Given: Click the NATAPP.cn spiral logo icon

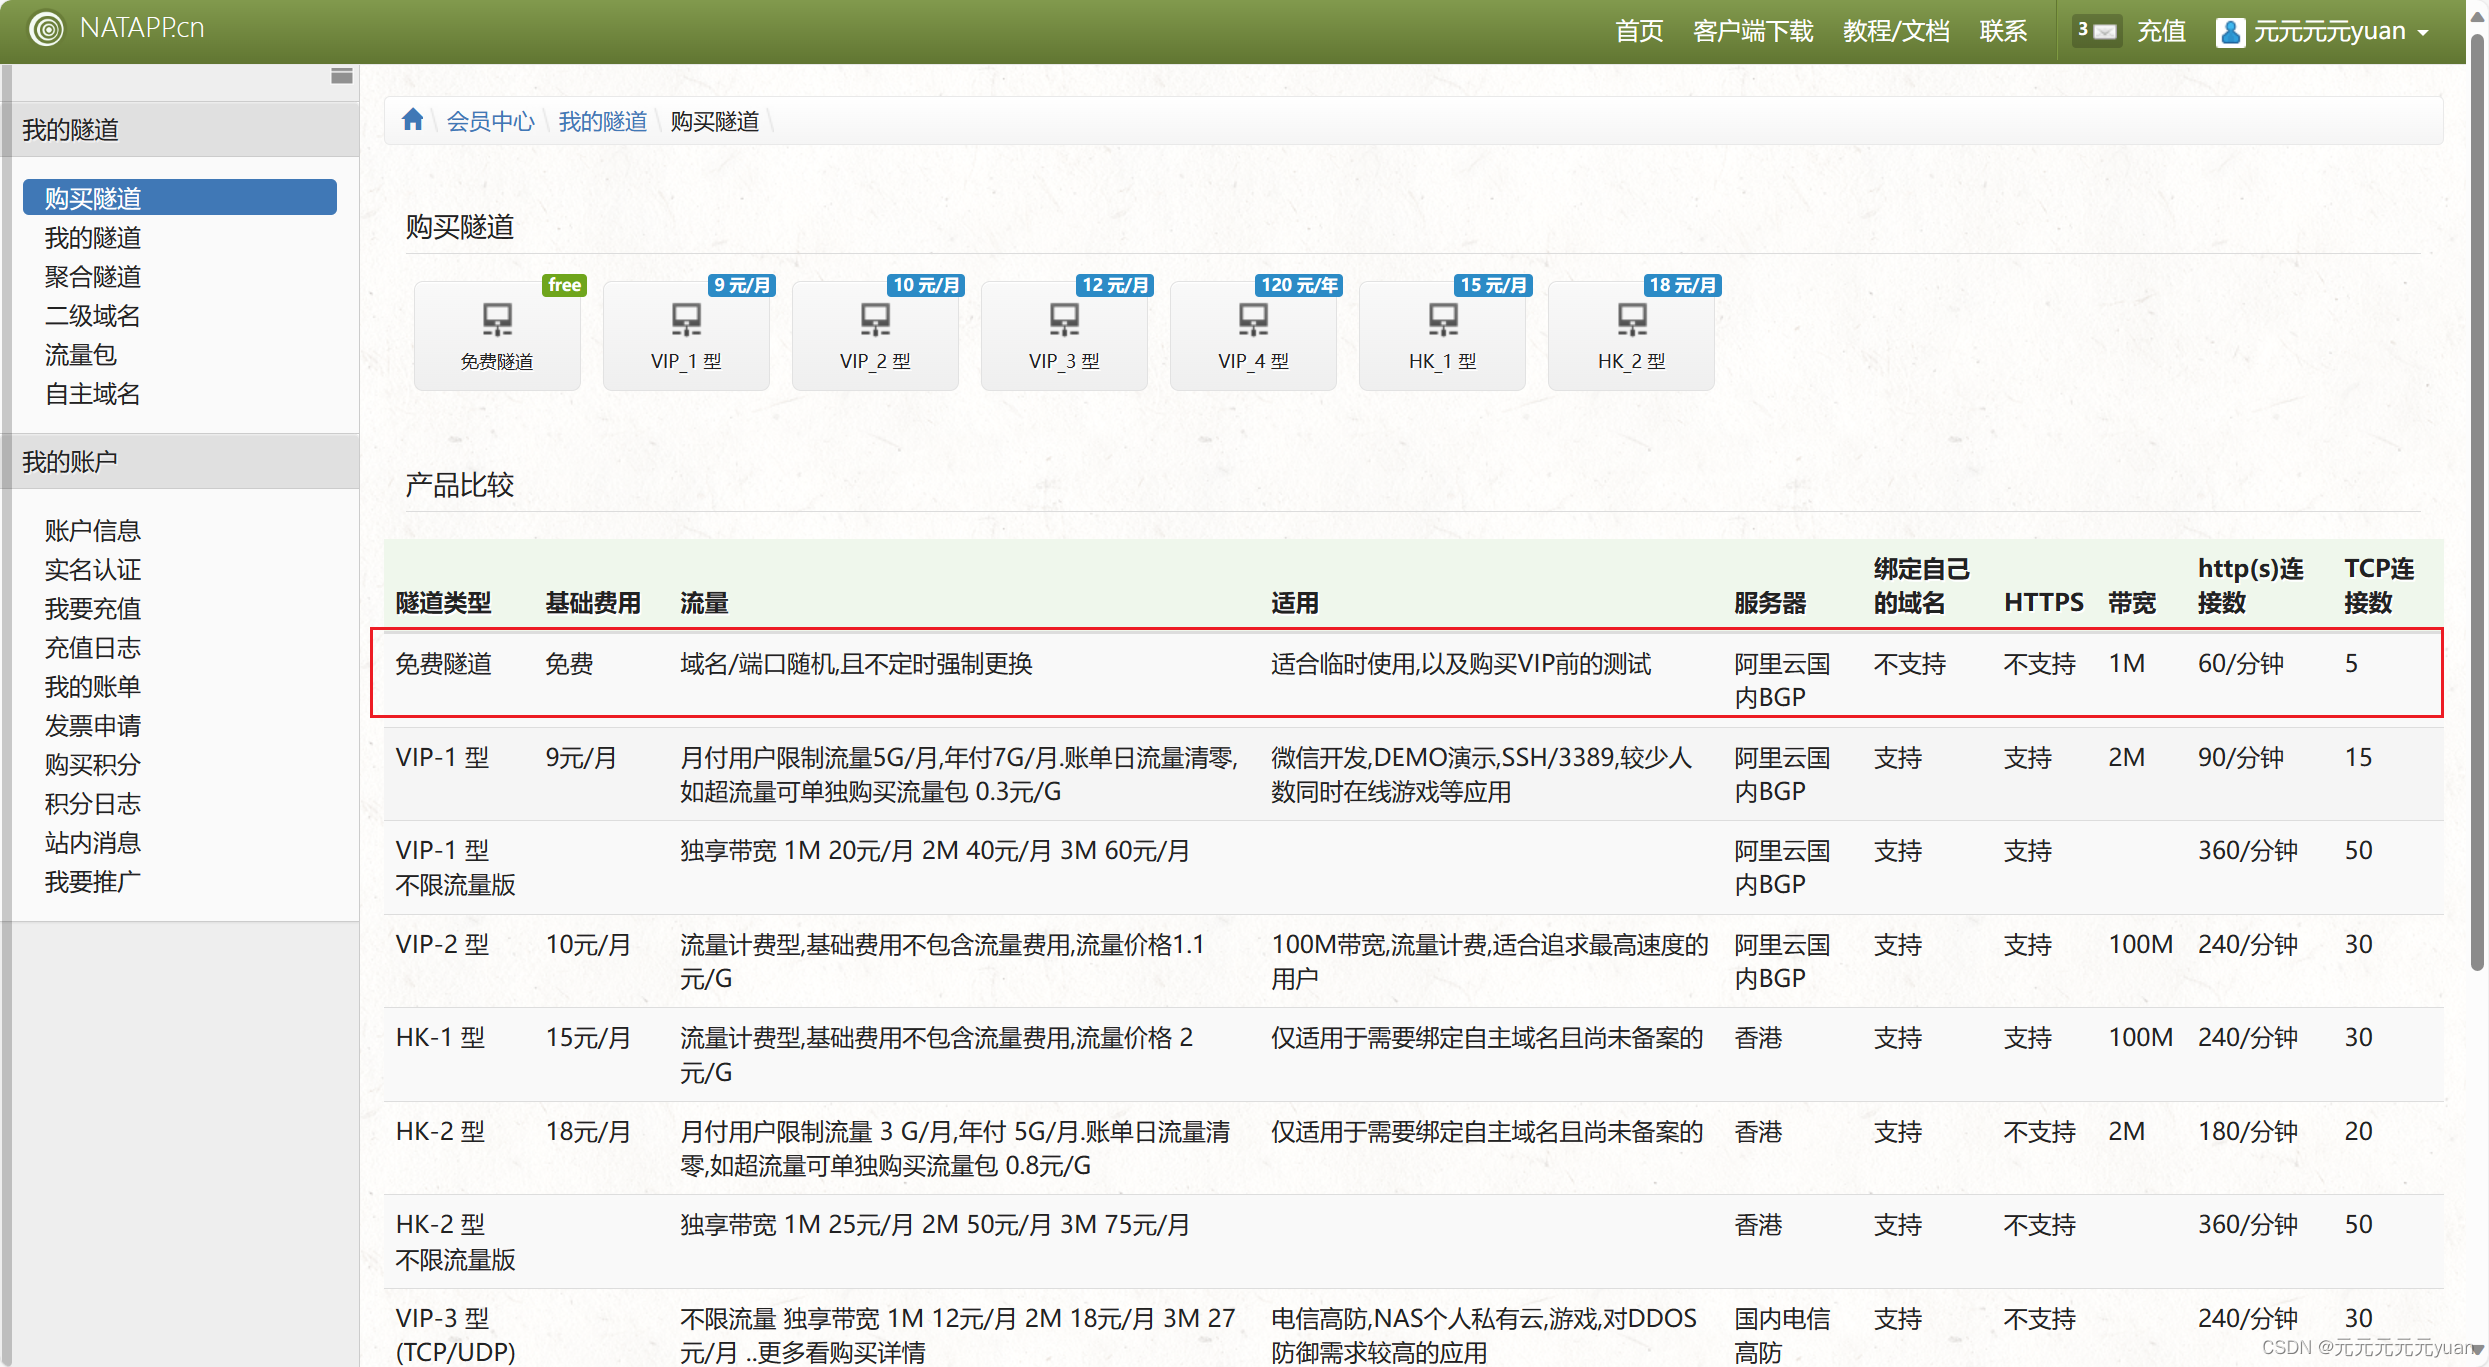Looking at the screenshot, I should pyautogui.click(x=46, y=29).
